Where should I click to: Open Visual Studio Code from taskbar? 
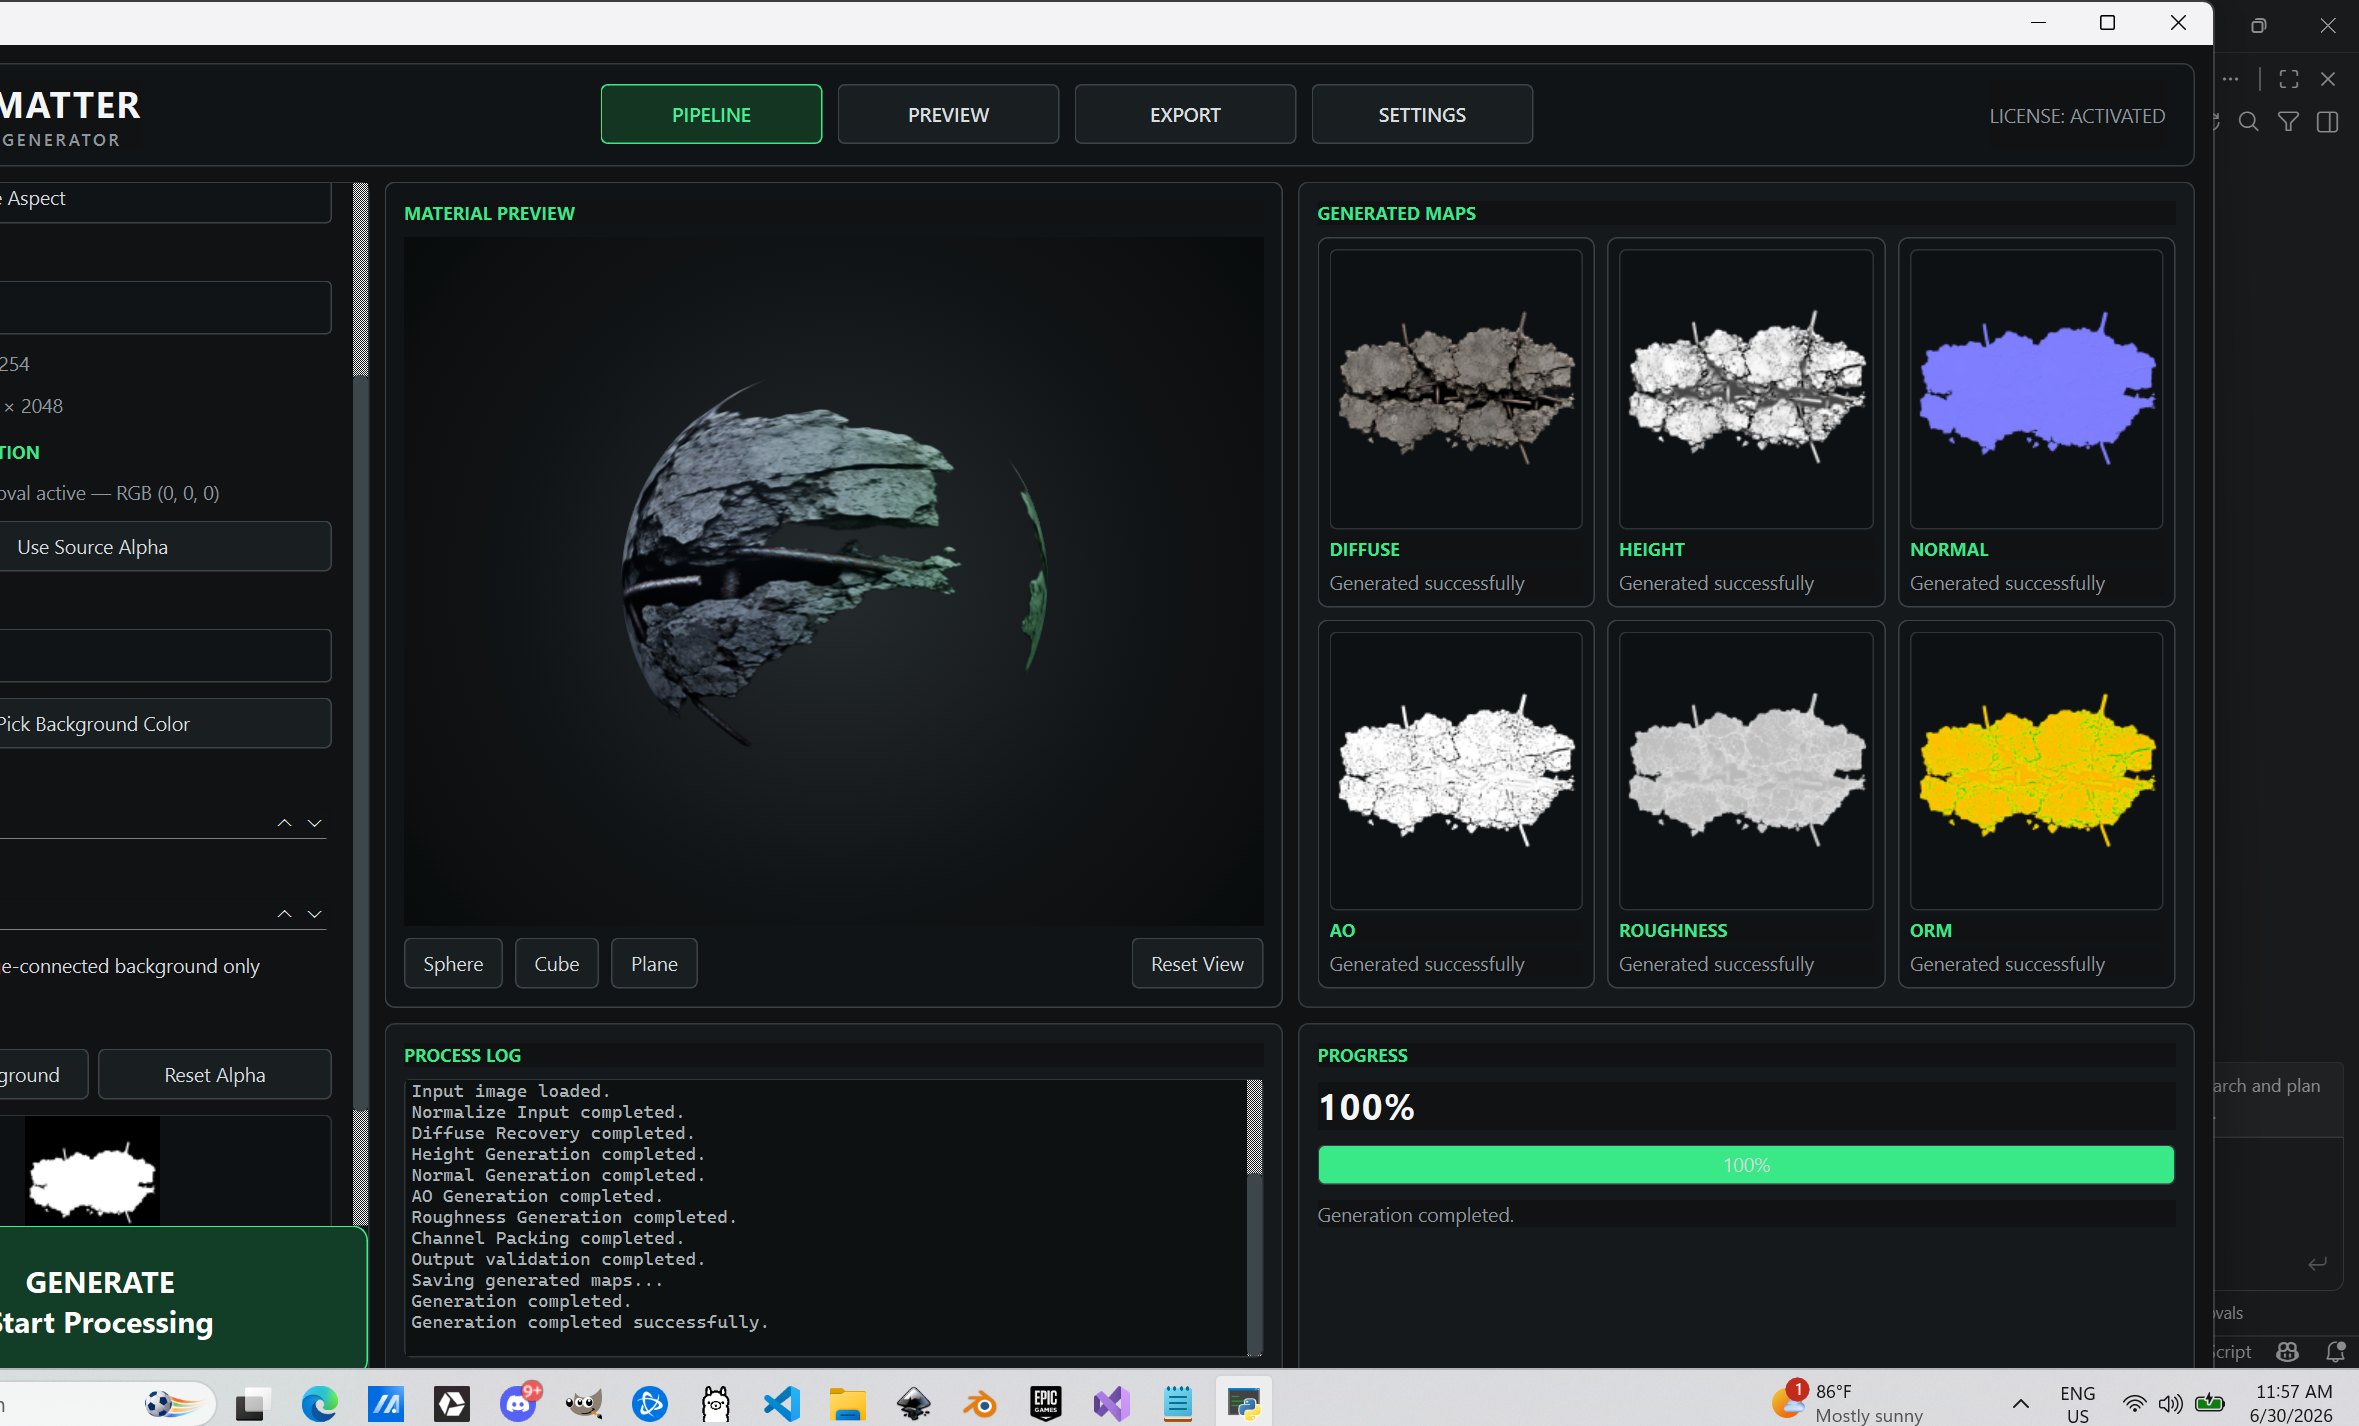point(782,1404)
